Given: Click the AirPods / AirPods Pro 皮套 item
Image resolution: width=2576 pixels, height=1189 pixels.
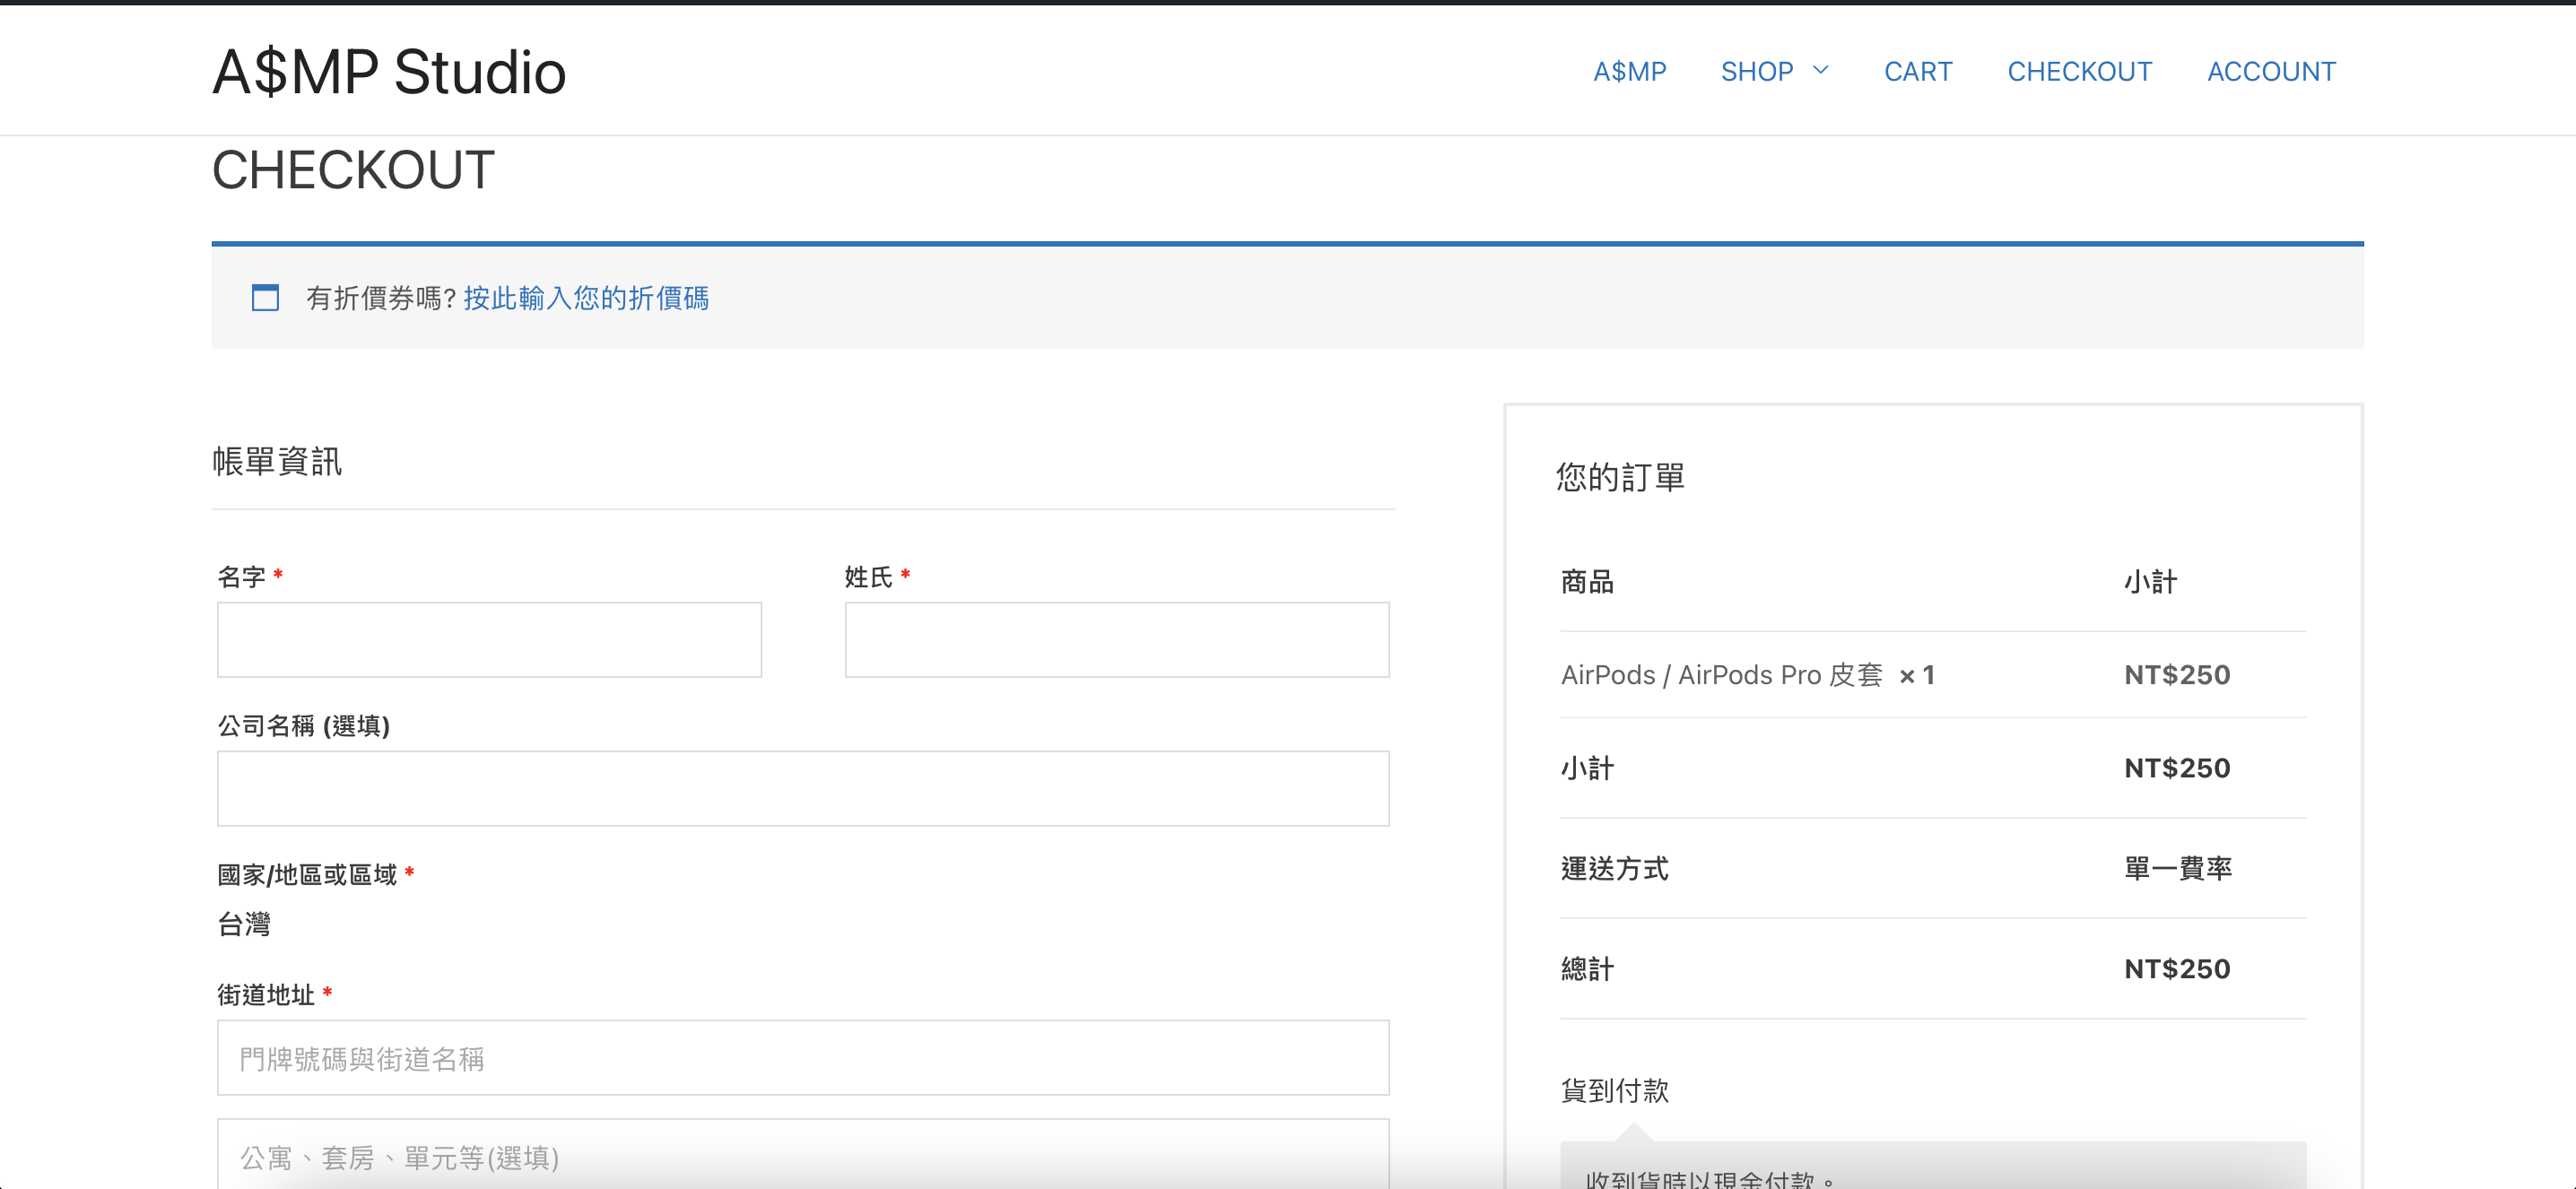Looking at the screenshot, I should pos(1721,675).
